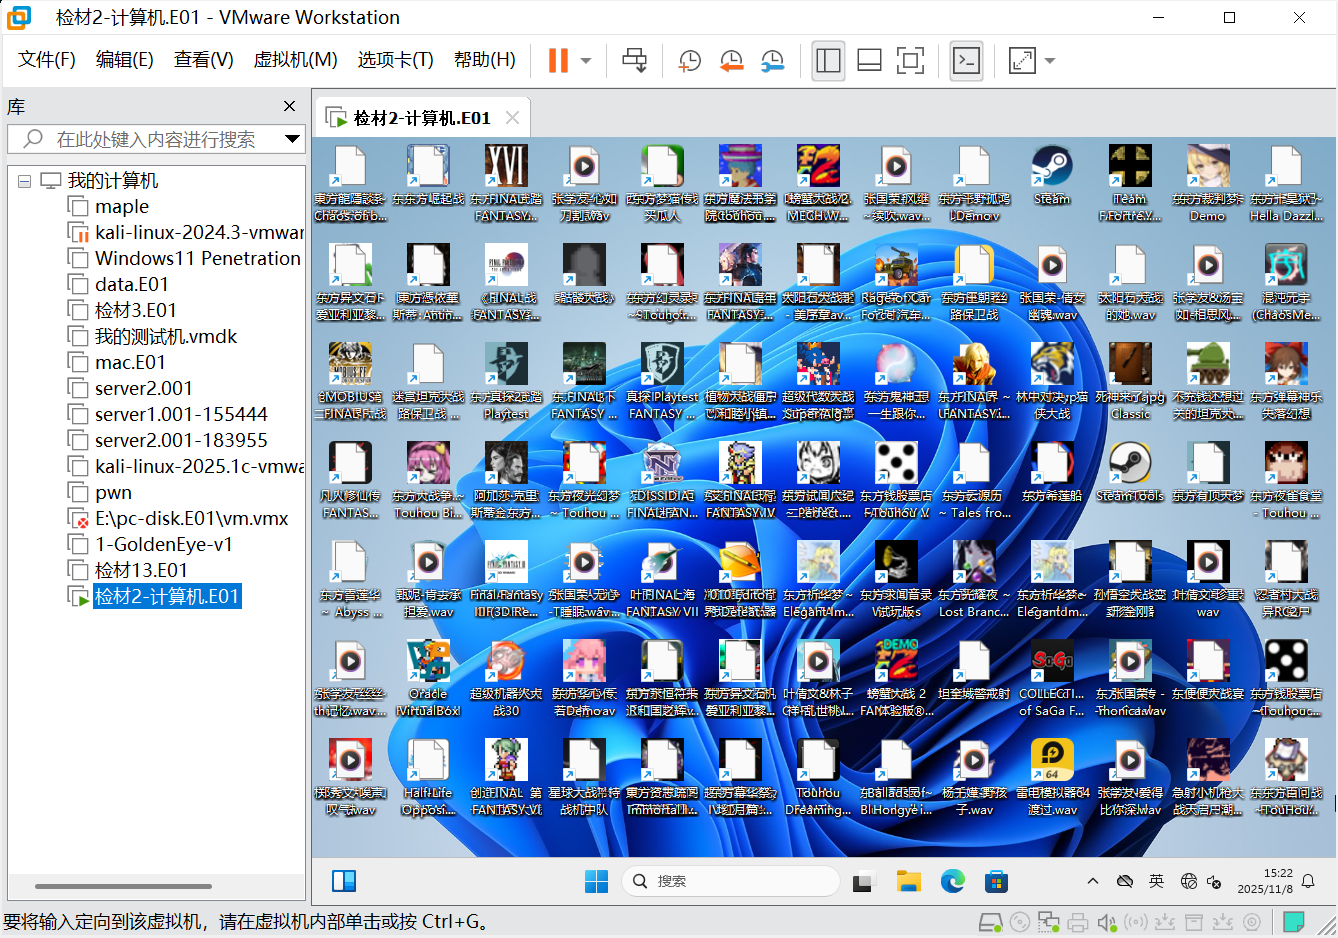Select the COLLECTION of SaGa desktop icon

click(x=1052, y=680)
